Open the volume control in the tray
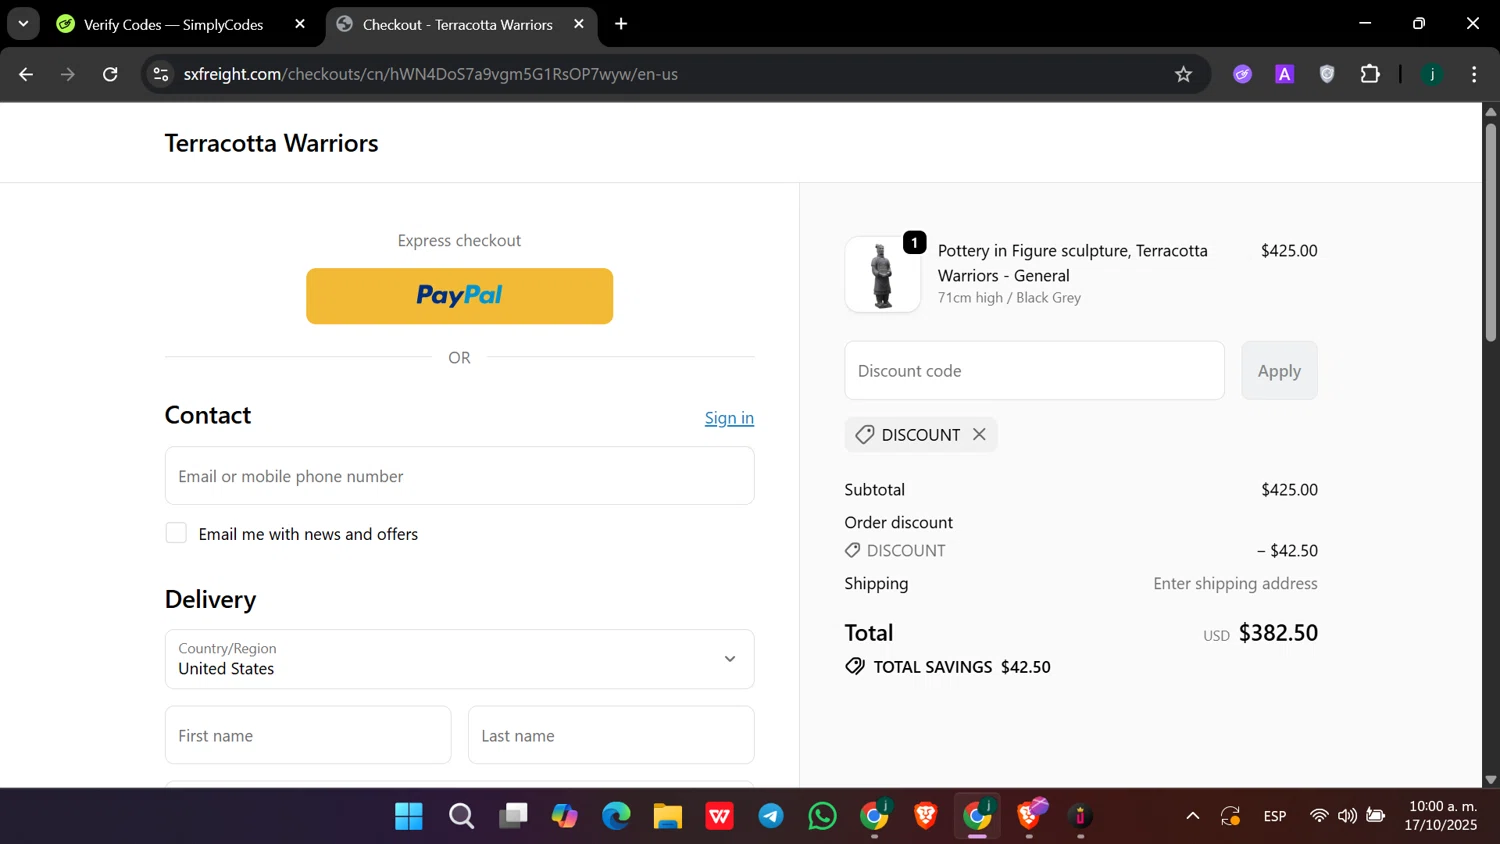 pyautogui.click(x=1347, y=816)
